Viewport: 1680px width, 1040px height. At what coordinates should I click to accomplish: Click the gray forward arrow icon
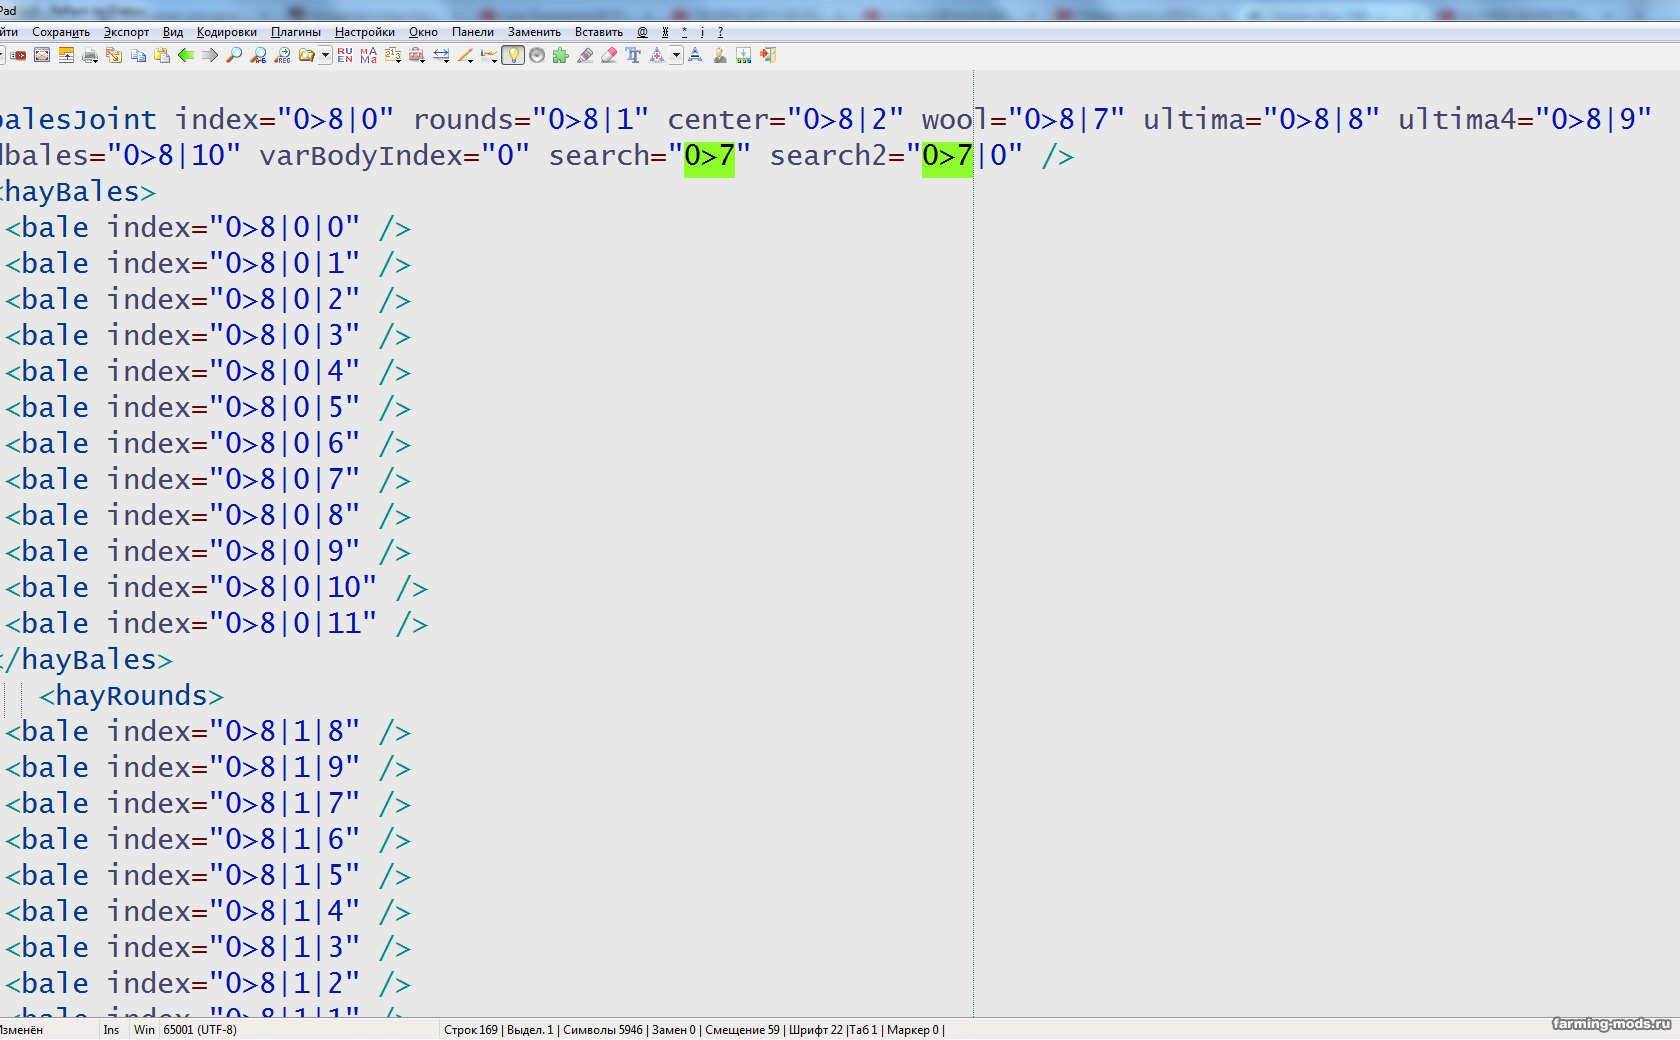210,55
